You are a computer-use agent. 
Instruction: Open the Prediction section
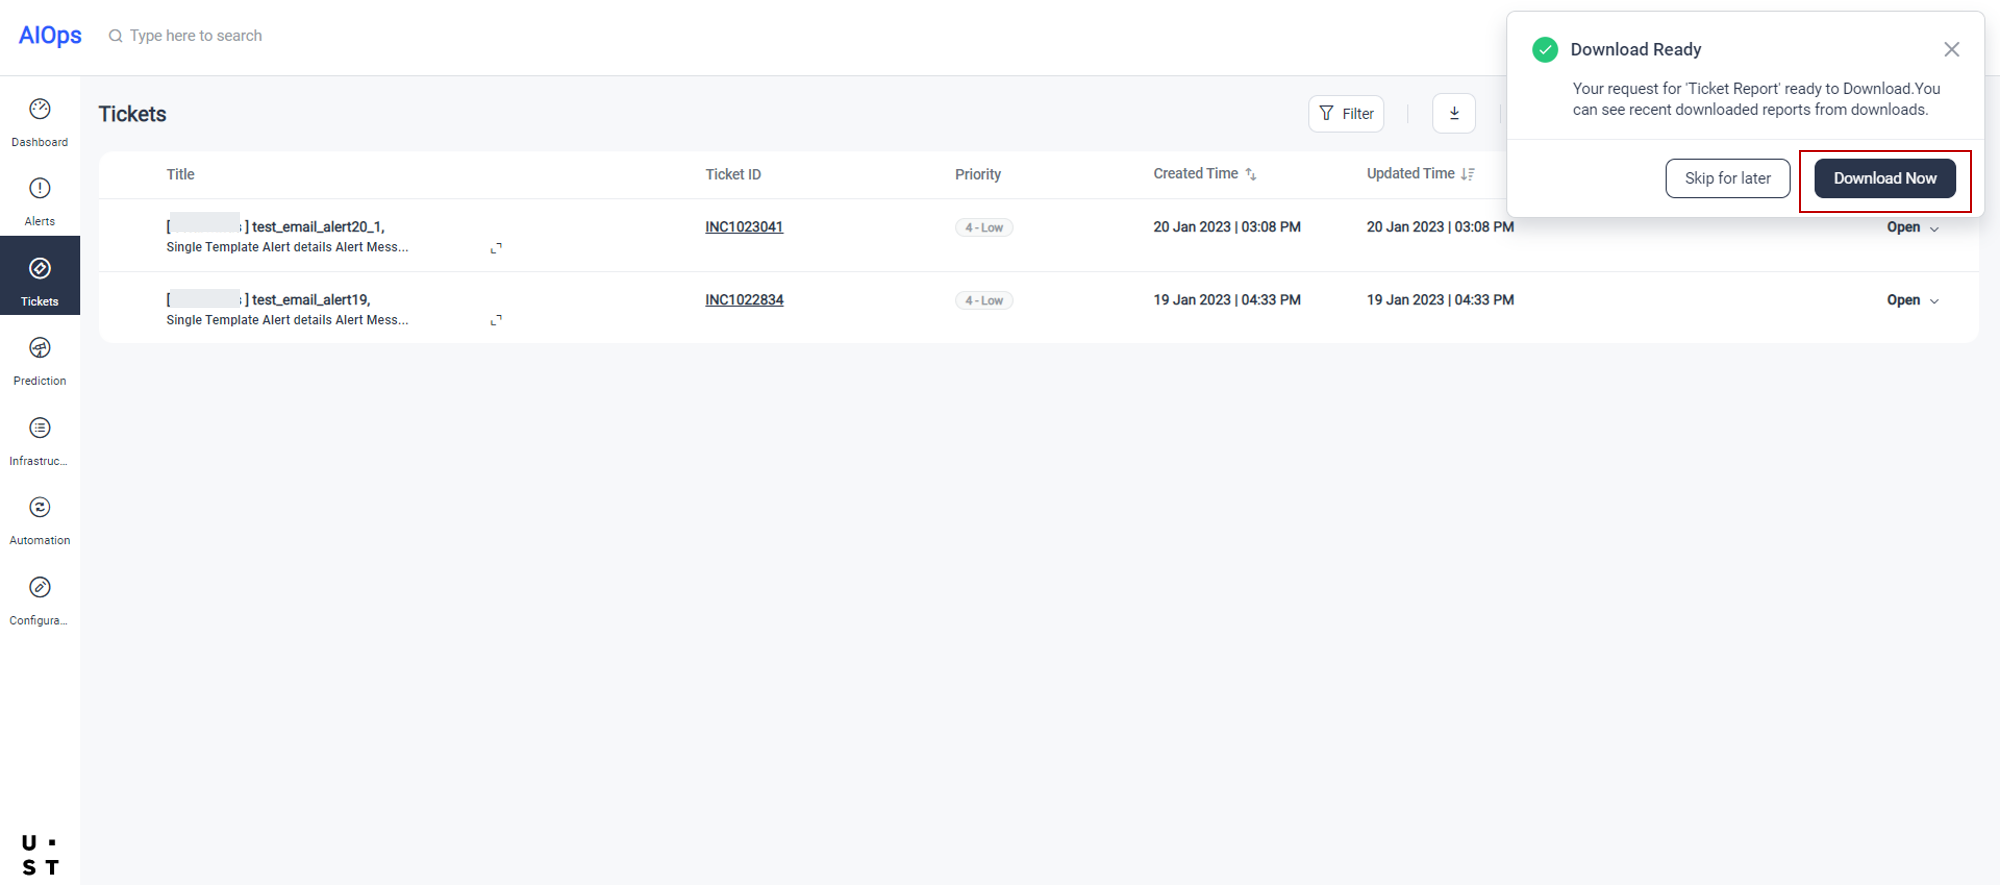[40, 360]
